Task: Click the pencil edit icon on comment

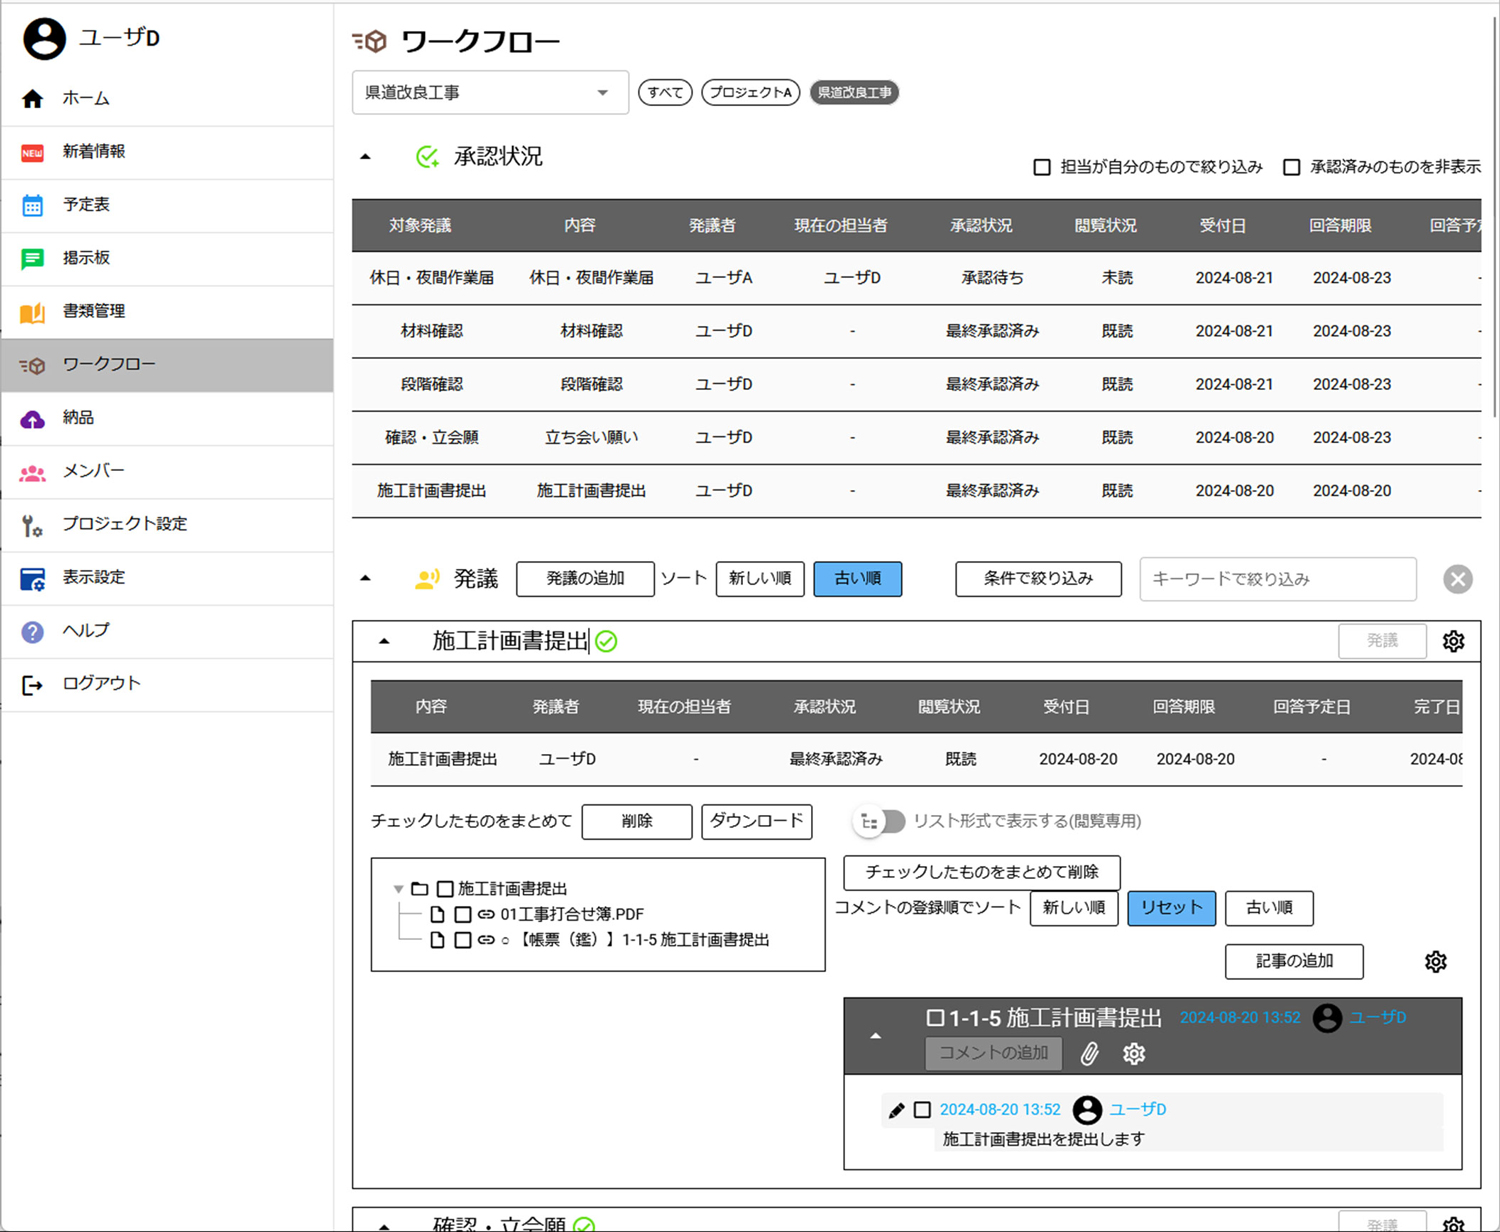Action: pos(896,1110)
